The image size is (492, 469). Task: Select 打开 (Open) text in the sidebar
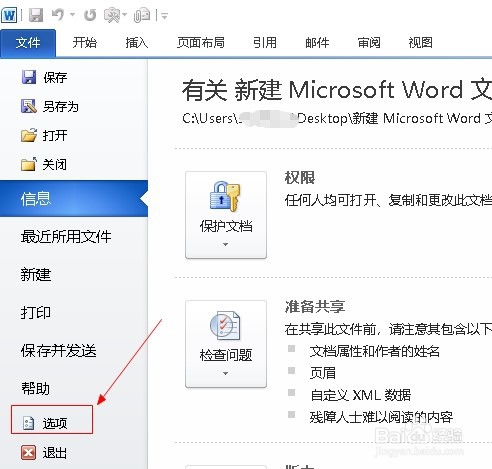click(55, 136)
